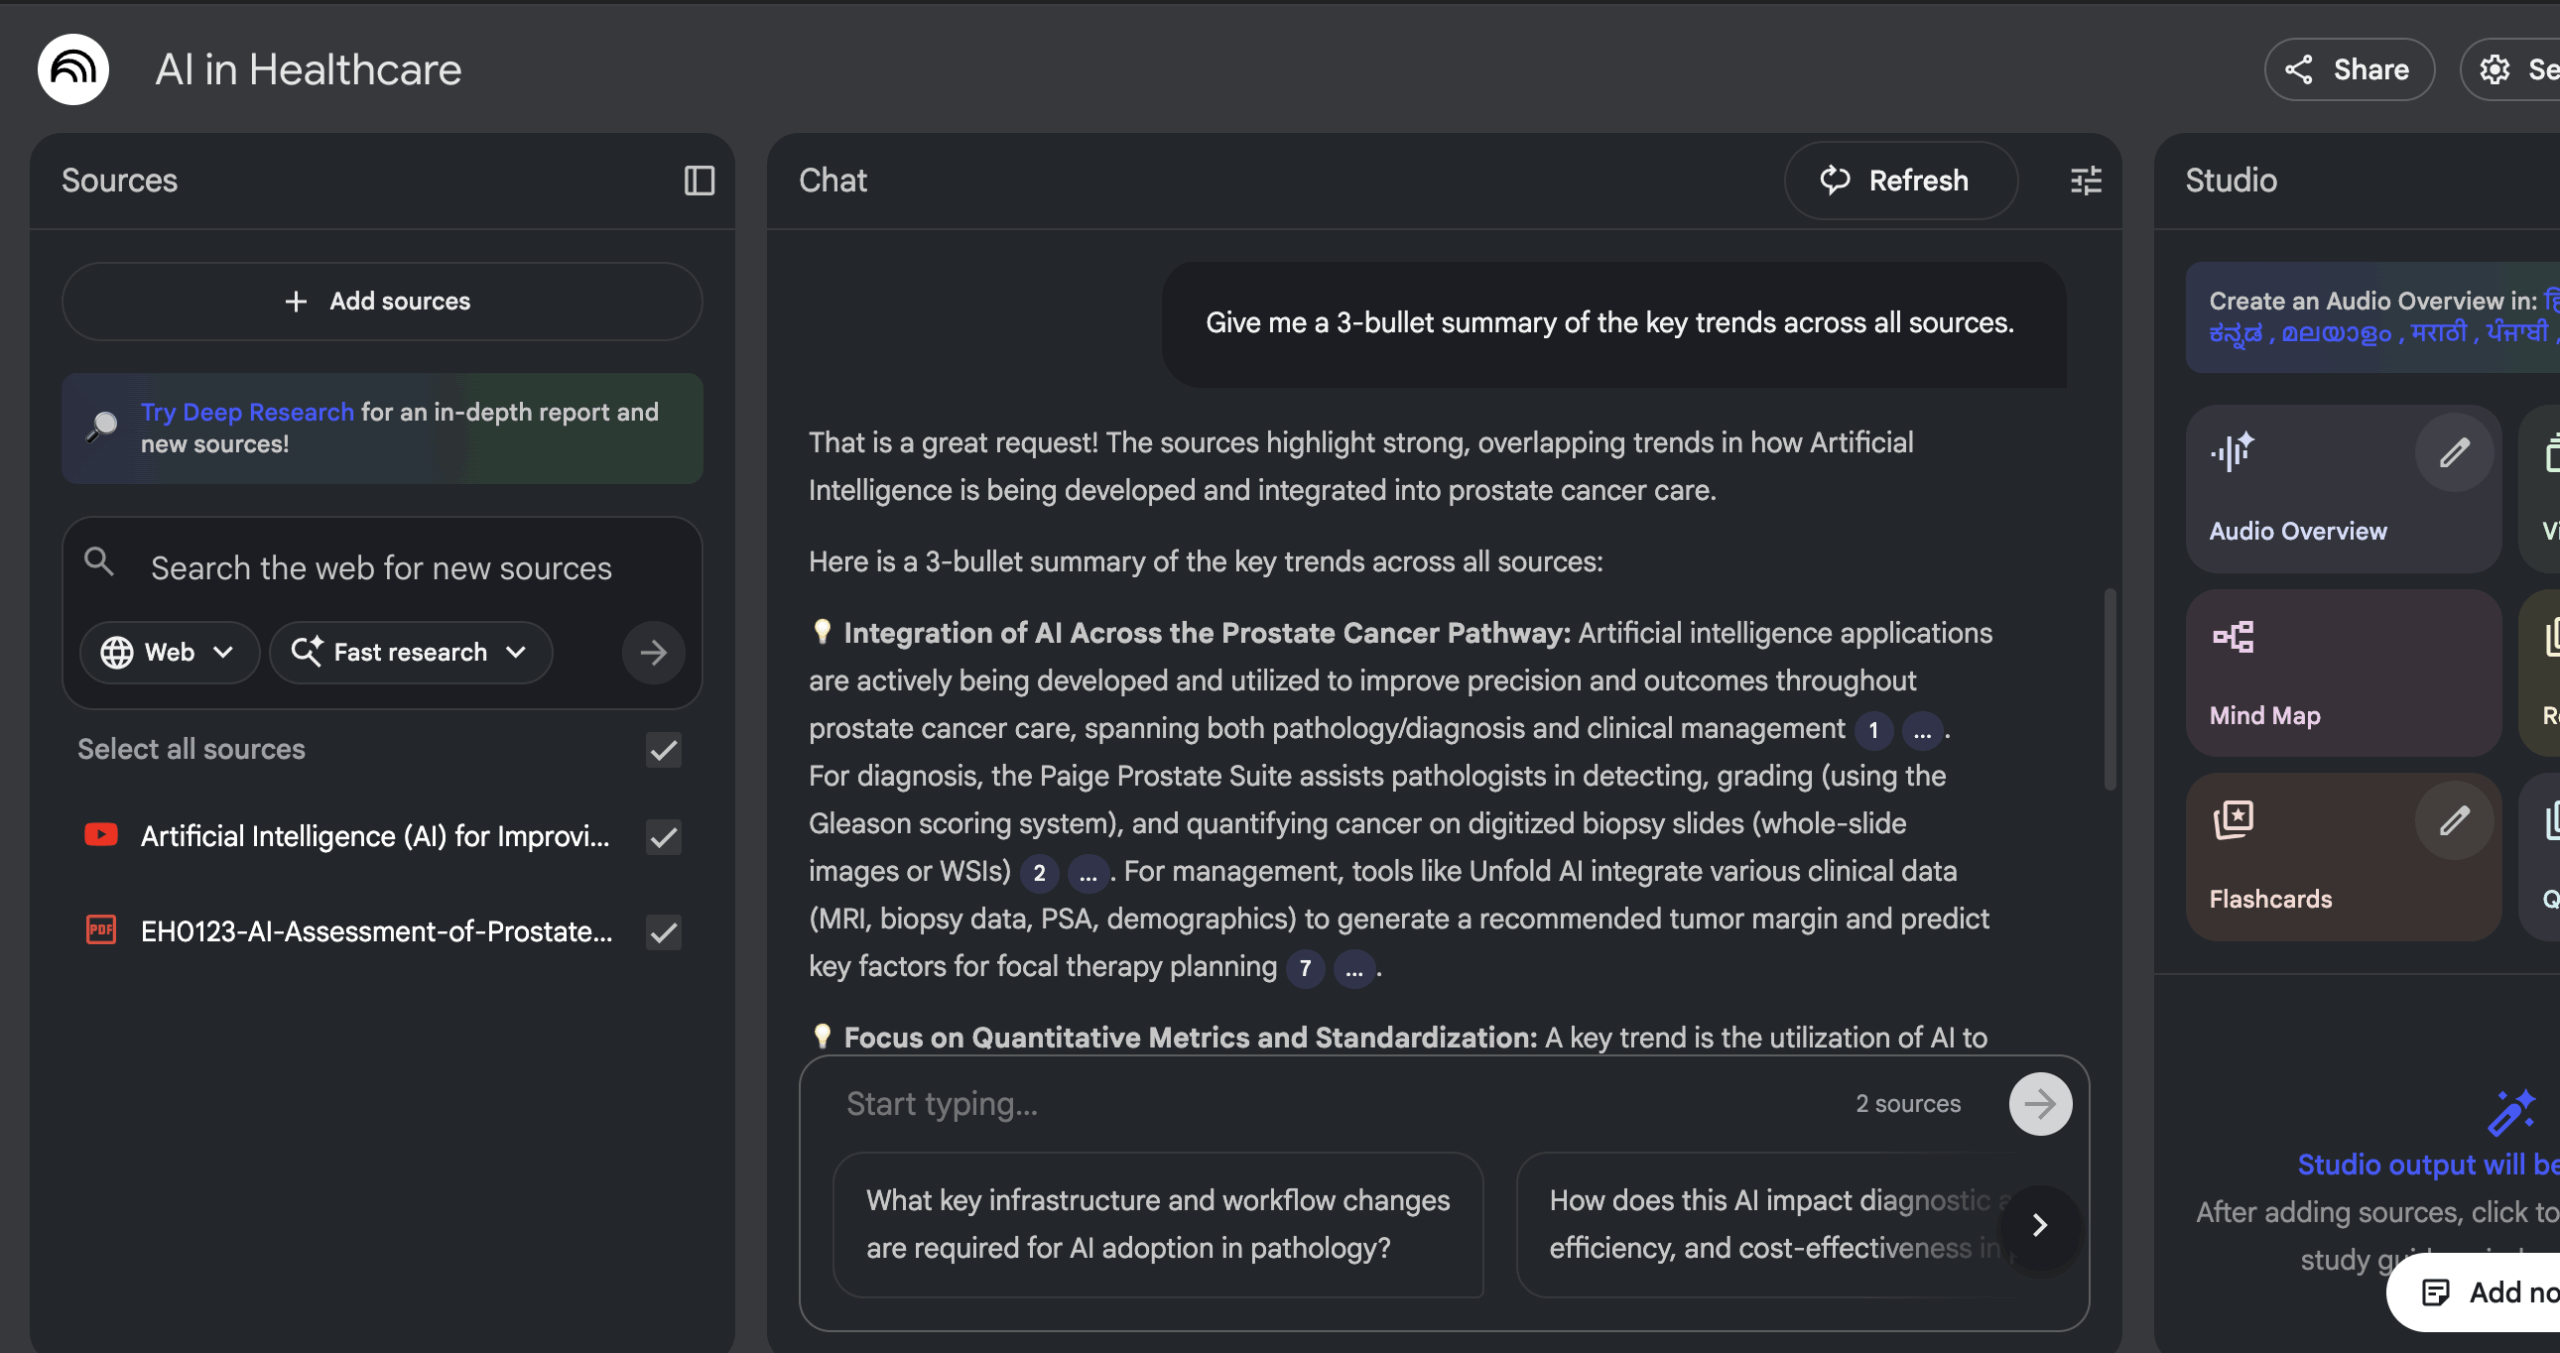Image resolution: width=2560 pixels, height=1353 pixels.
Task: Uncheck Select all sources
Action: pyautogui.click(x=663, y=750)
